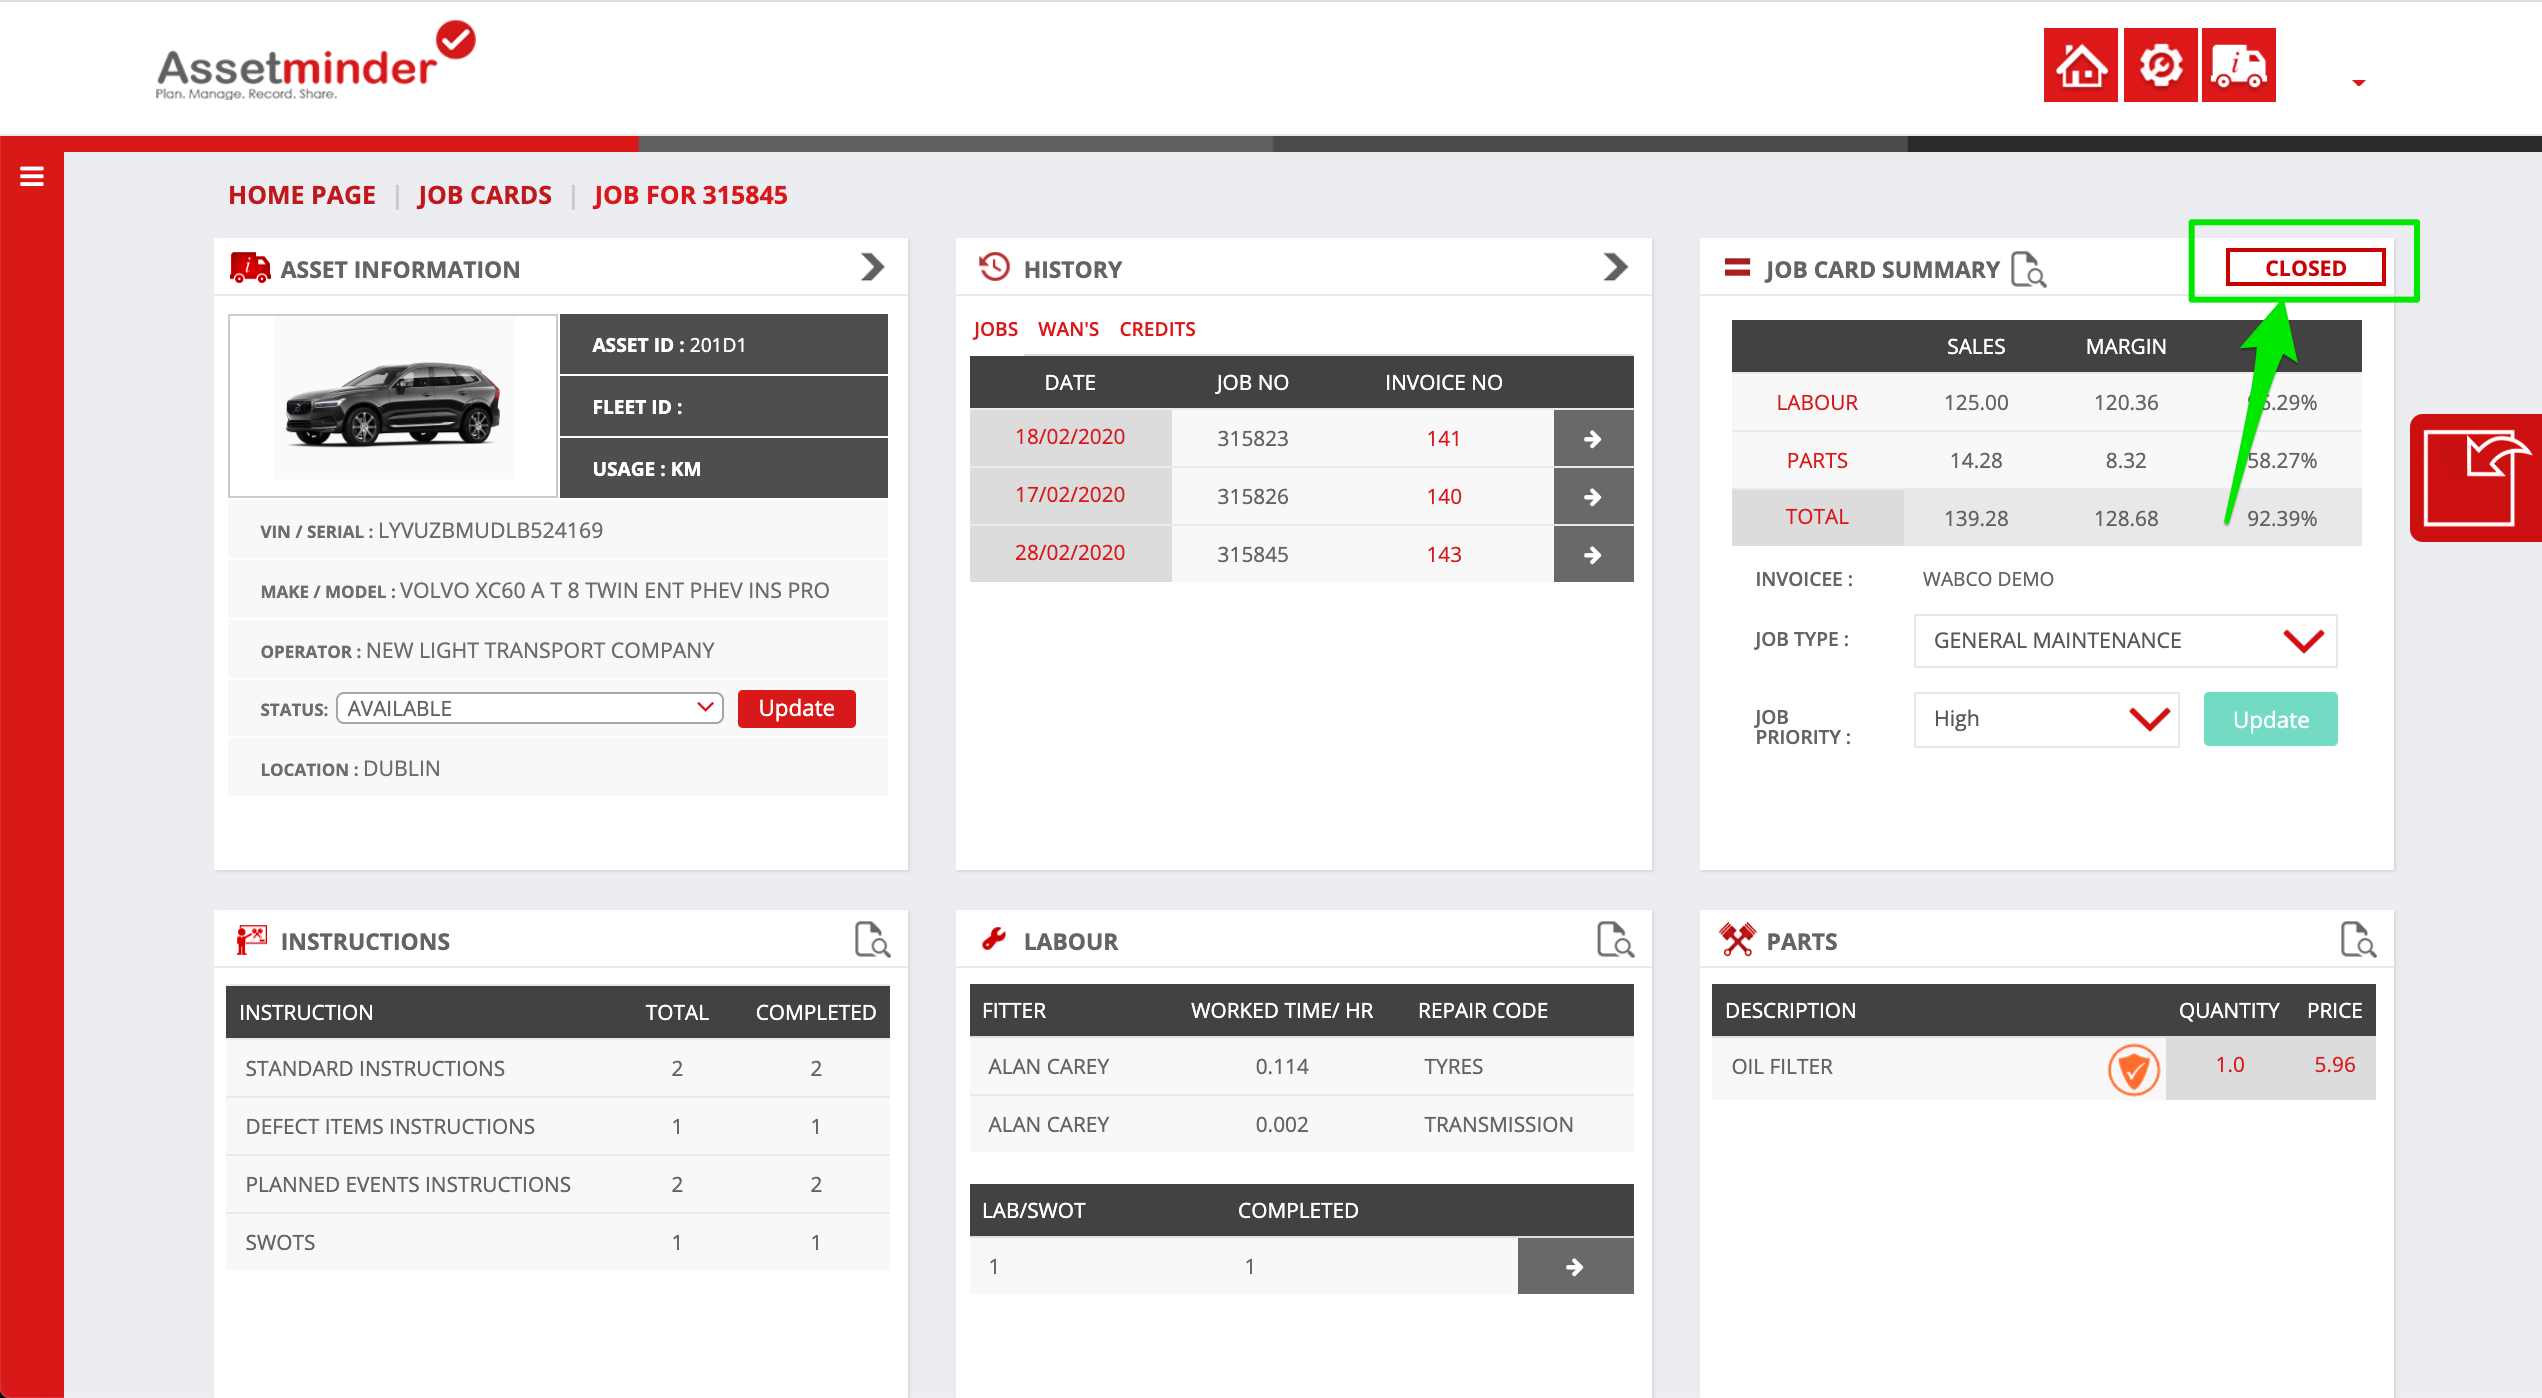
Task: Open the asset STATUS Available dropdown
Action: tap(530, 708)
